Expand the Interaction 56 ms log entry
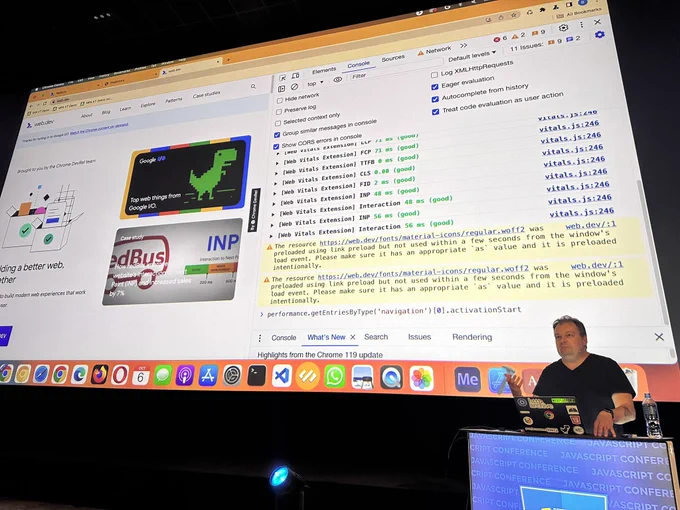680x510 pixels. click(x=271, y=236)
